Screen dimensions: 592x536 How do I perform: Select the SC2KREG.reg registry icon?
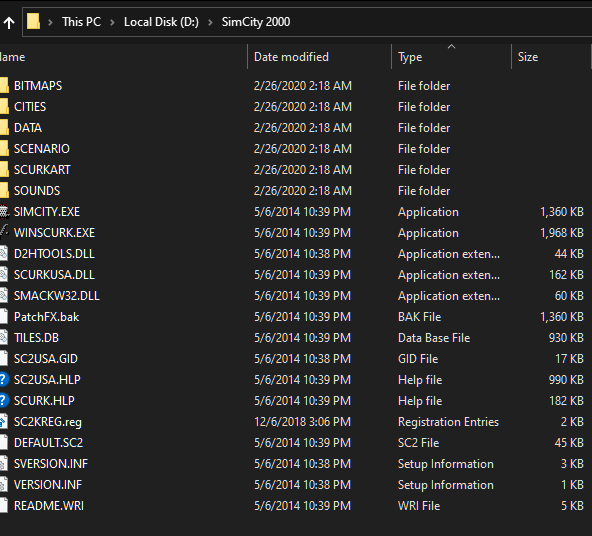click(4, 422)
